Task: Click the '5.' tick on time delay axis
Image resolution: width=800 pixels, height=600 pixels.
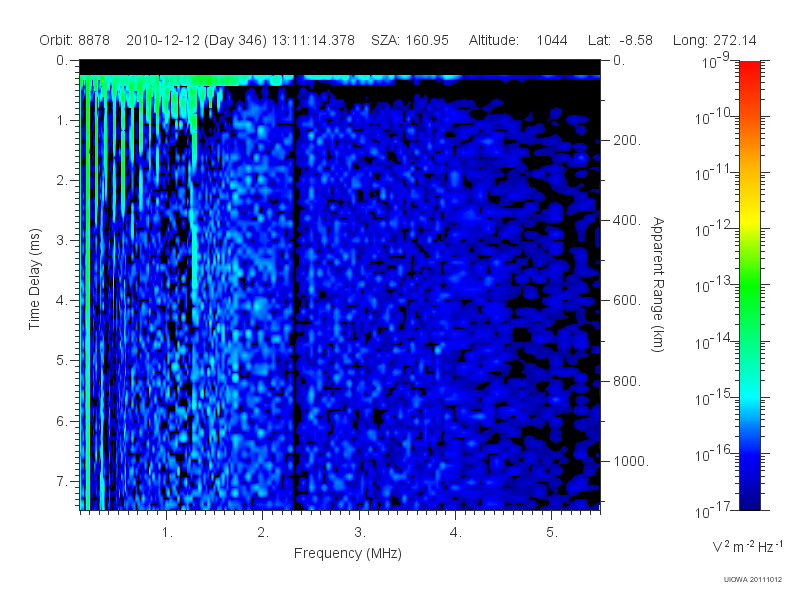Action: 62,361
